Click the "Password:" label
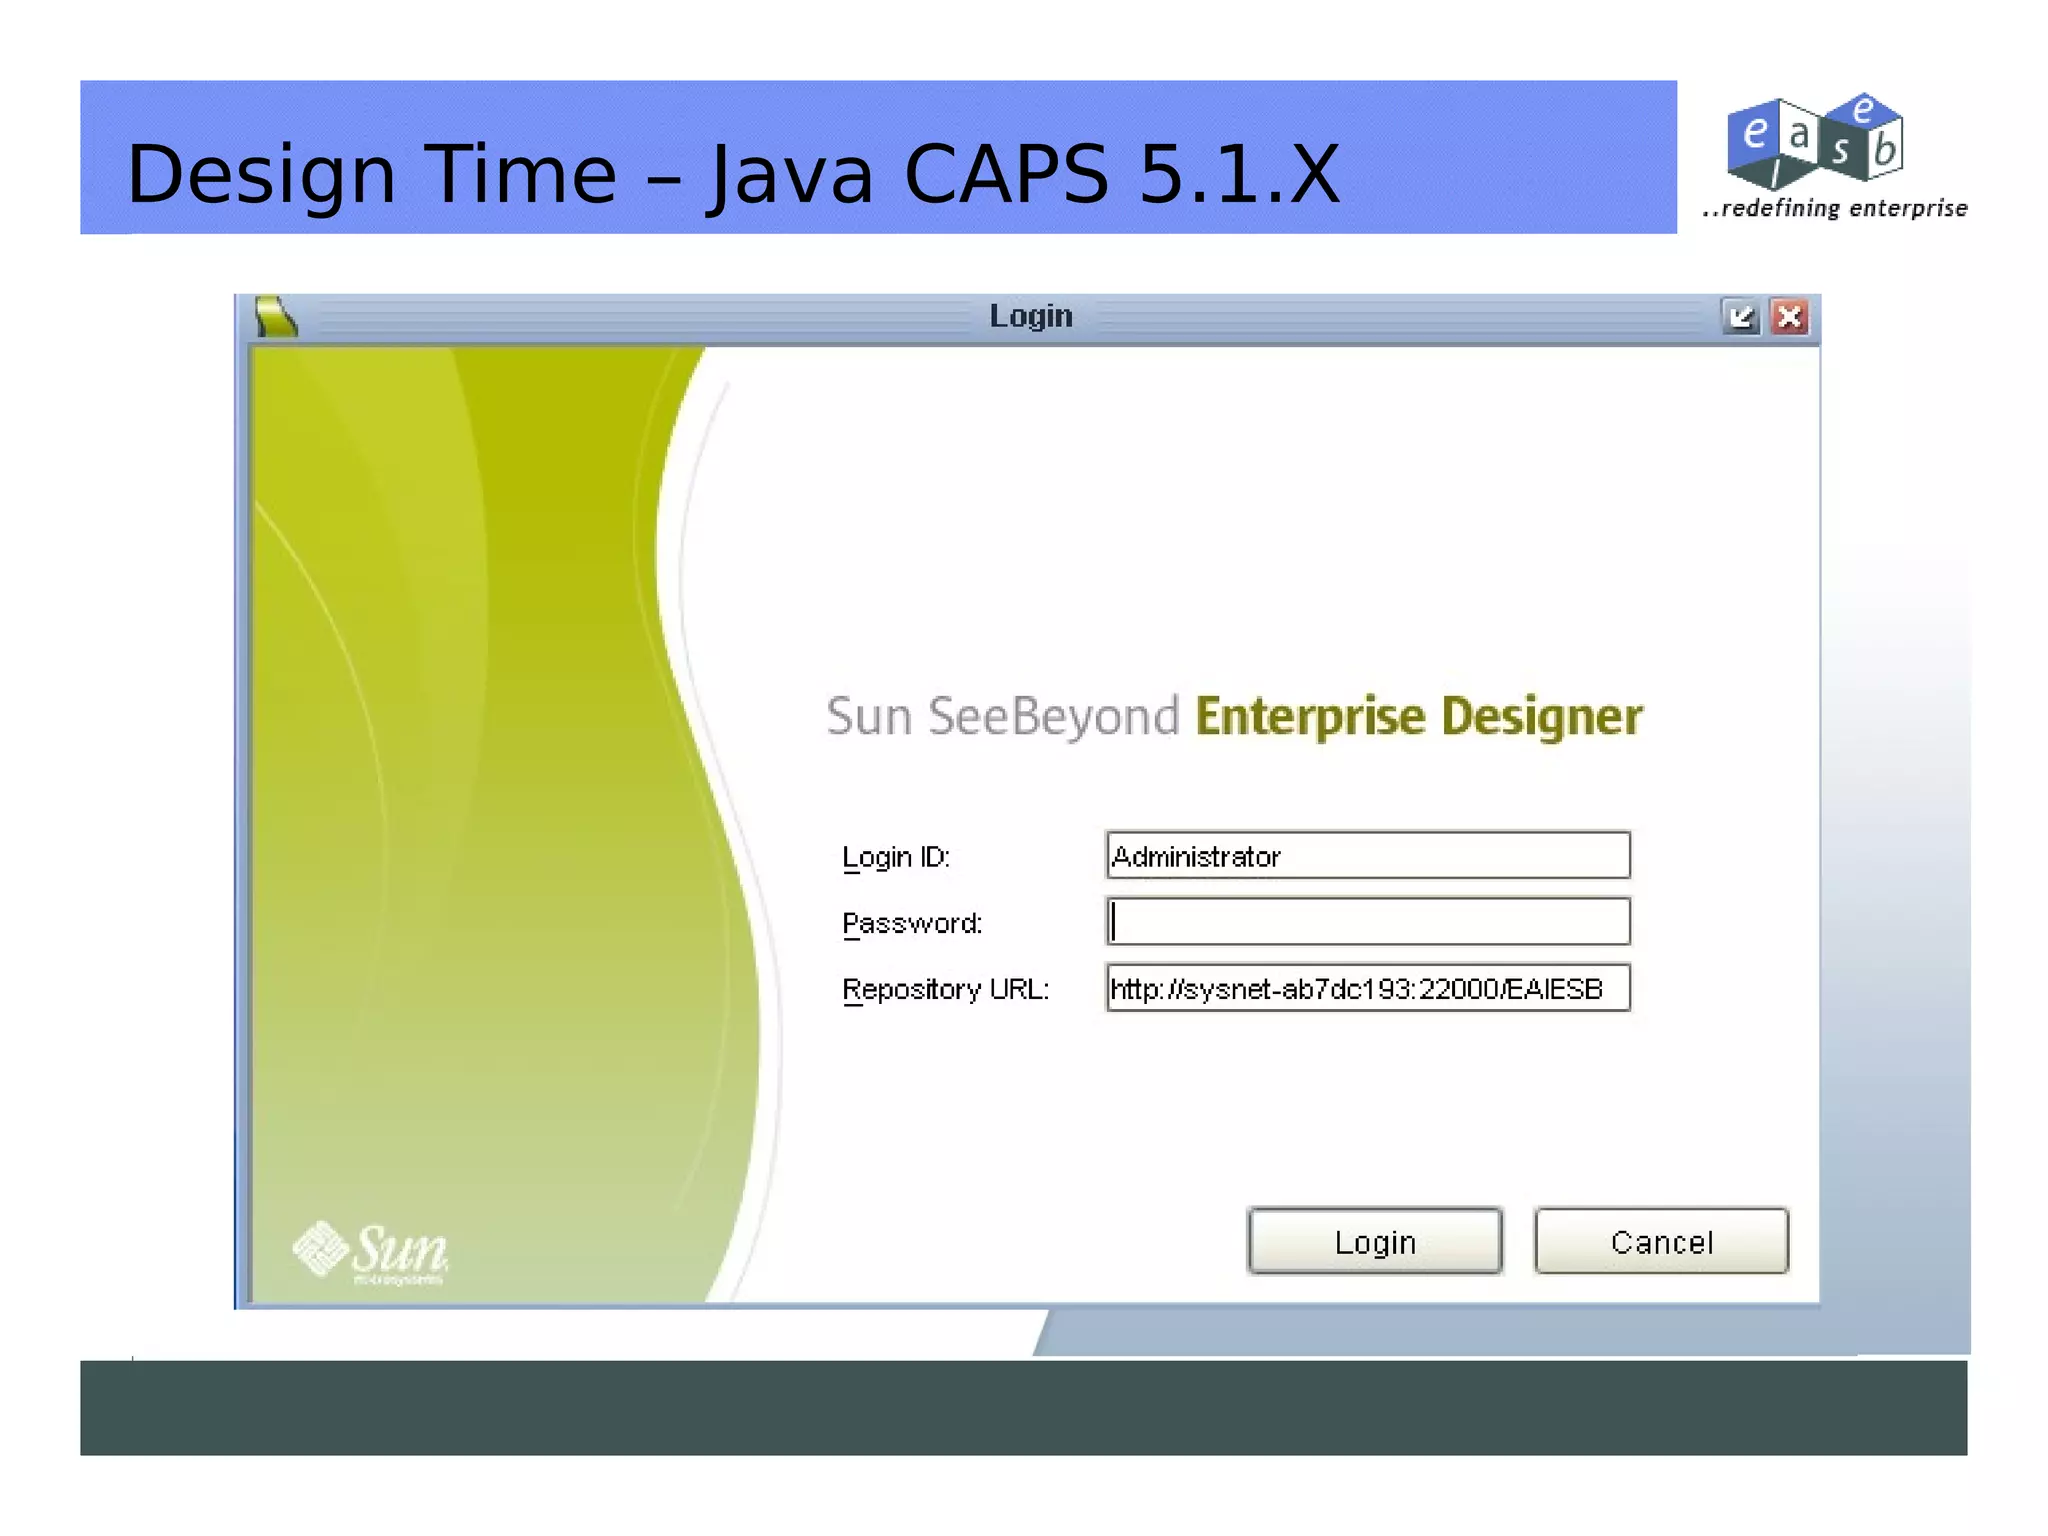The image size is (2048, 1536). click(x=912, y=923)
